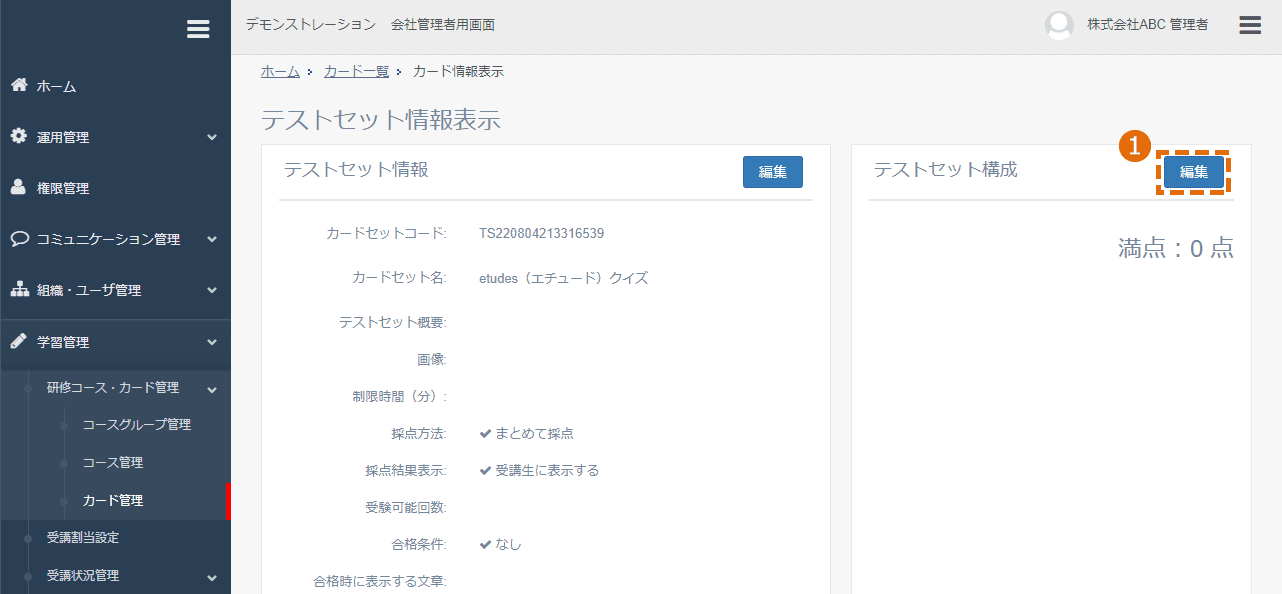Open top-right hamburger menu

click(1250, 25)
